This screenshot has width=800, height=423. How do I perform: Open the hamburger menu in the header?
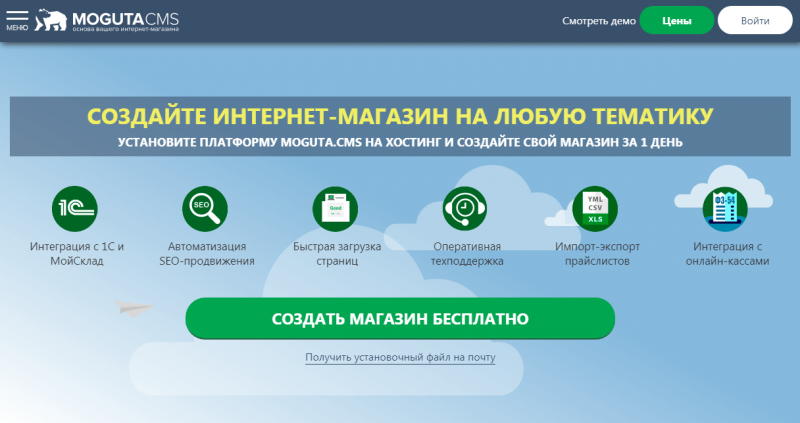point(17,20)
